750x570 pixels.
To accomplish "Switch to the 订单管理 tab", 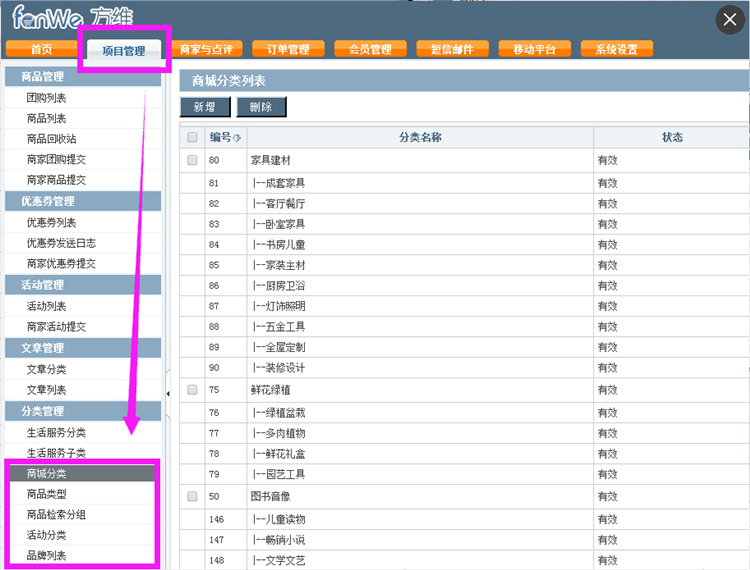I will pyautogui.click(x=281, y=49).
